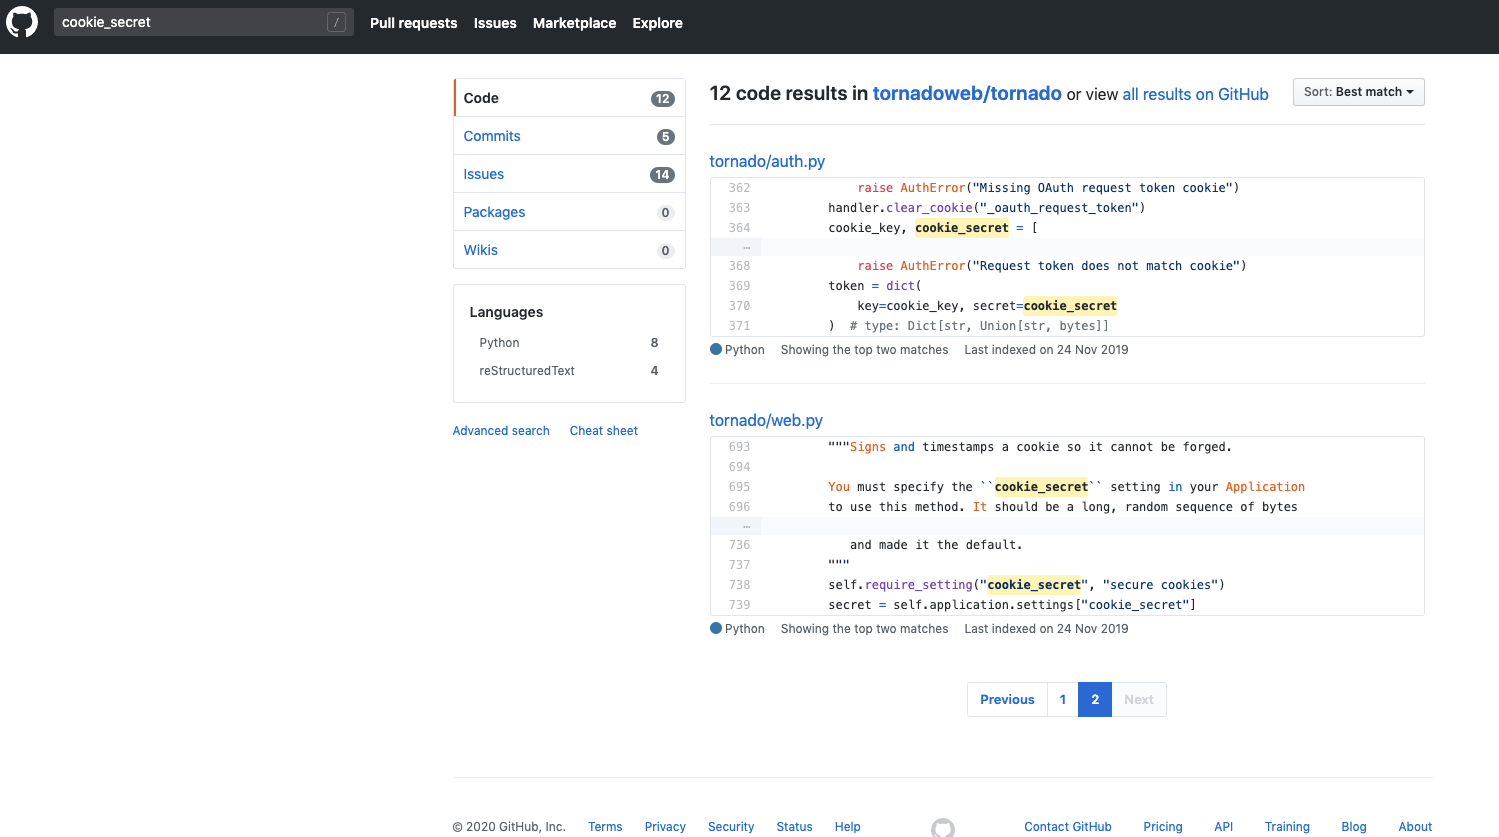Select the Issues results filter in sidebar
This screenshot has height=837, width=1499.
(x=569, y=174)
